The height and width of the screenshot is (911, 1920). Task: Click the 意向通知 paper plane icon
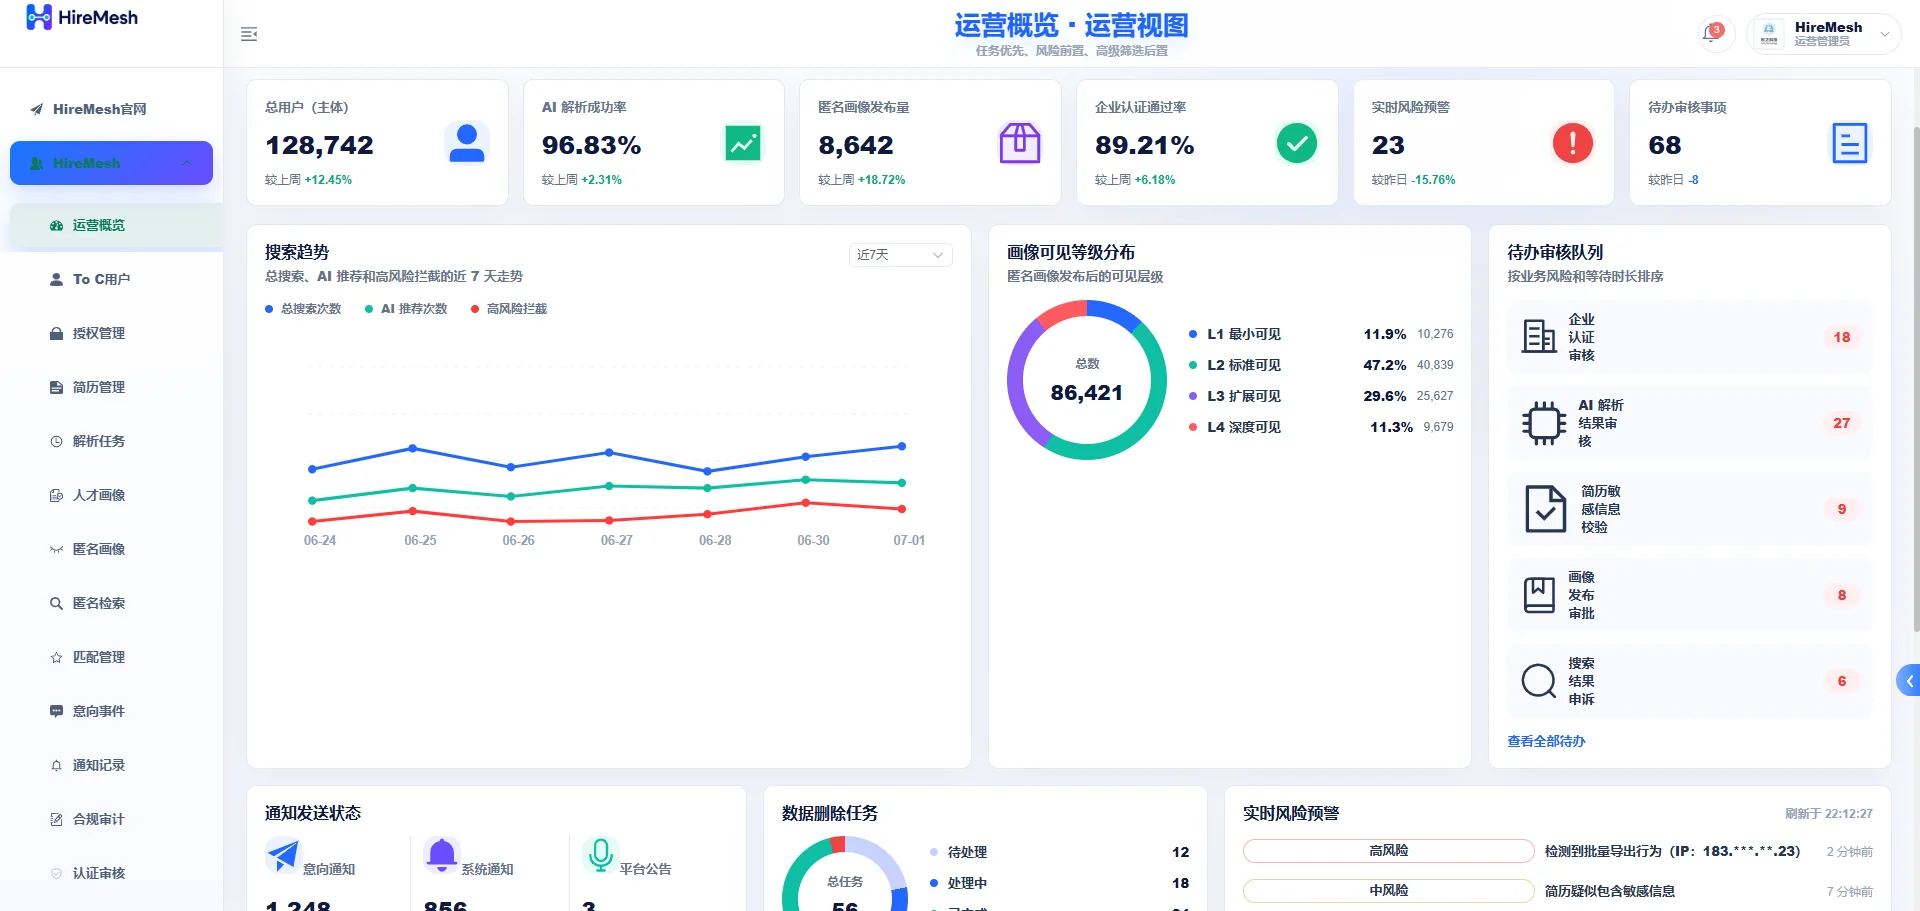point(283,855)
